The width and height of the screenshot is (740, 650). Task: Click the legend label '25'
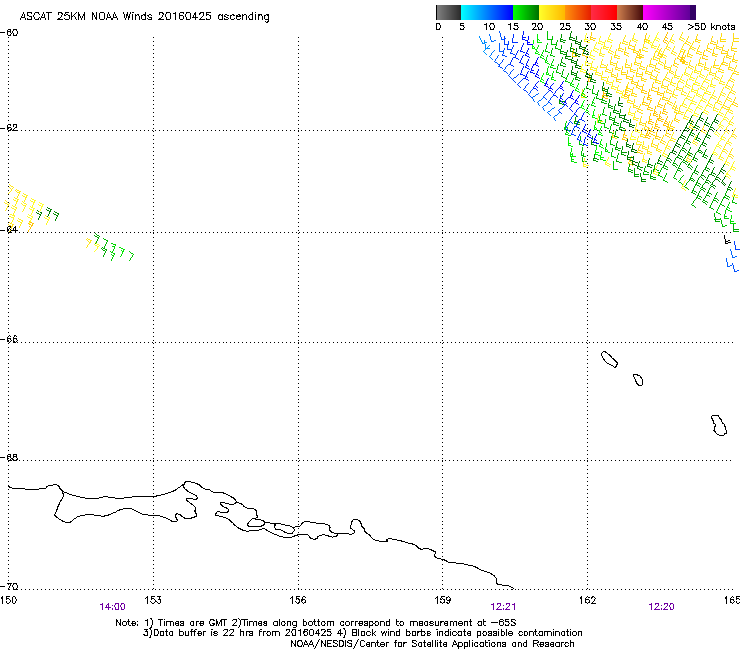tap(565, 27)
